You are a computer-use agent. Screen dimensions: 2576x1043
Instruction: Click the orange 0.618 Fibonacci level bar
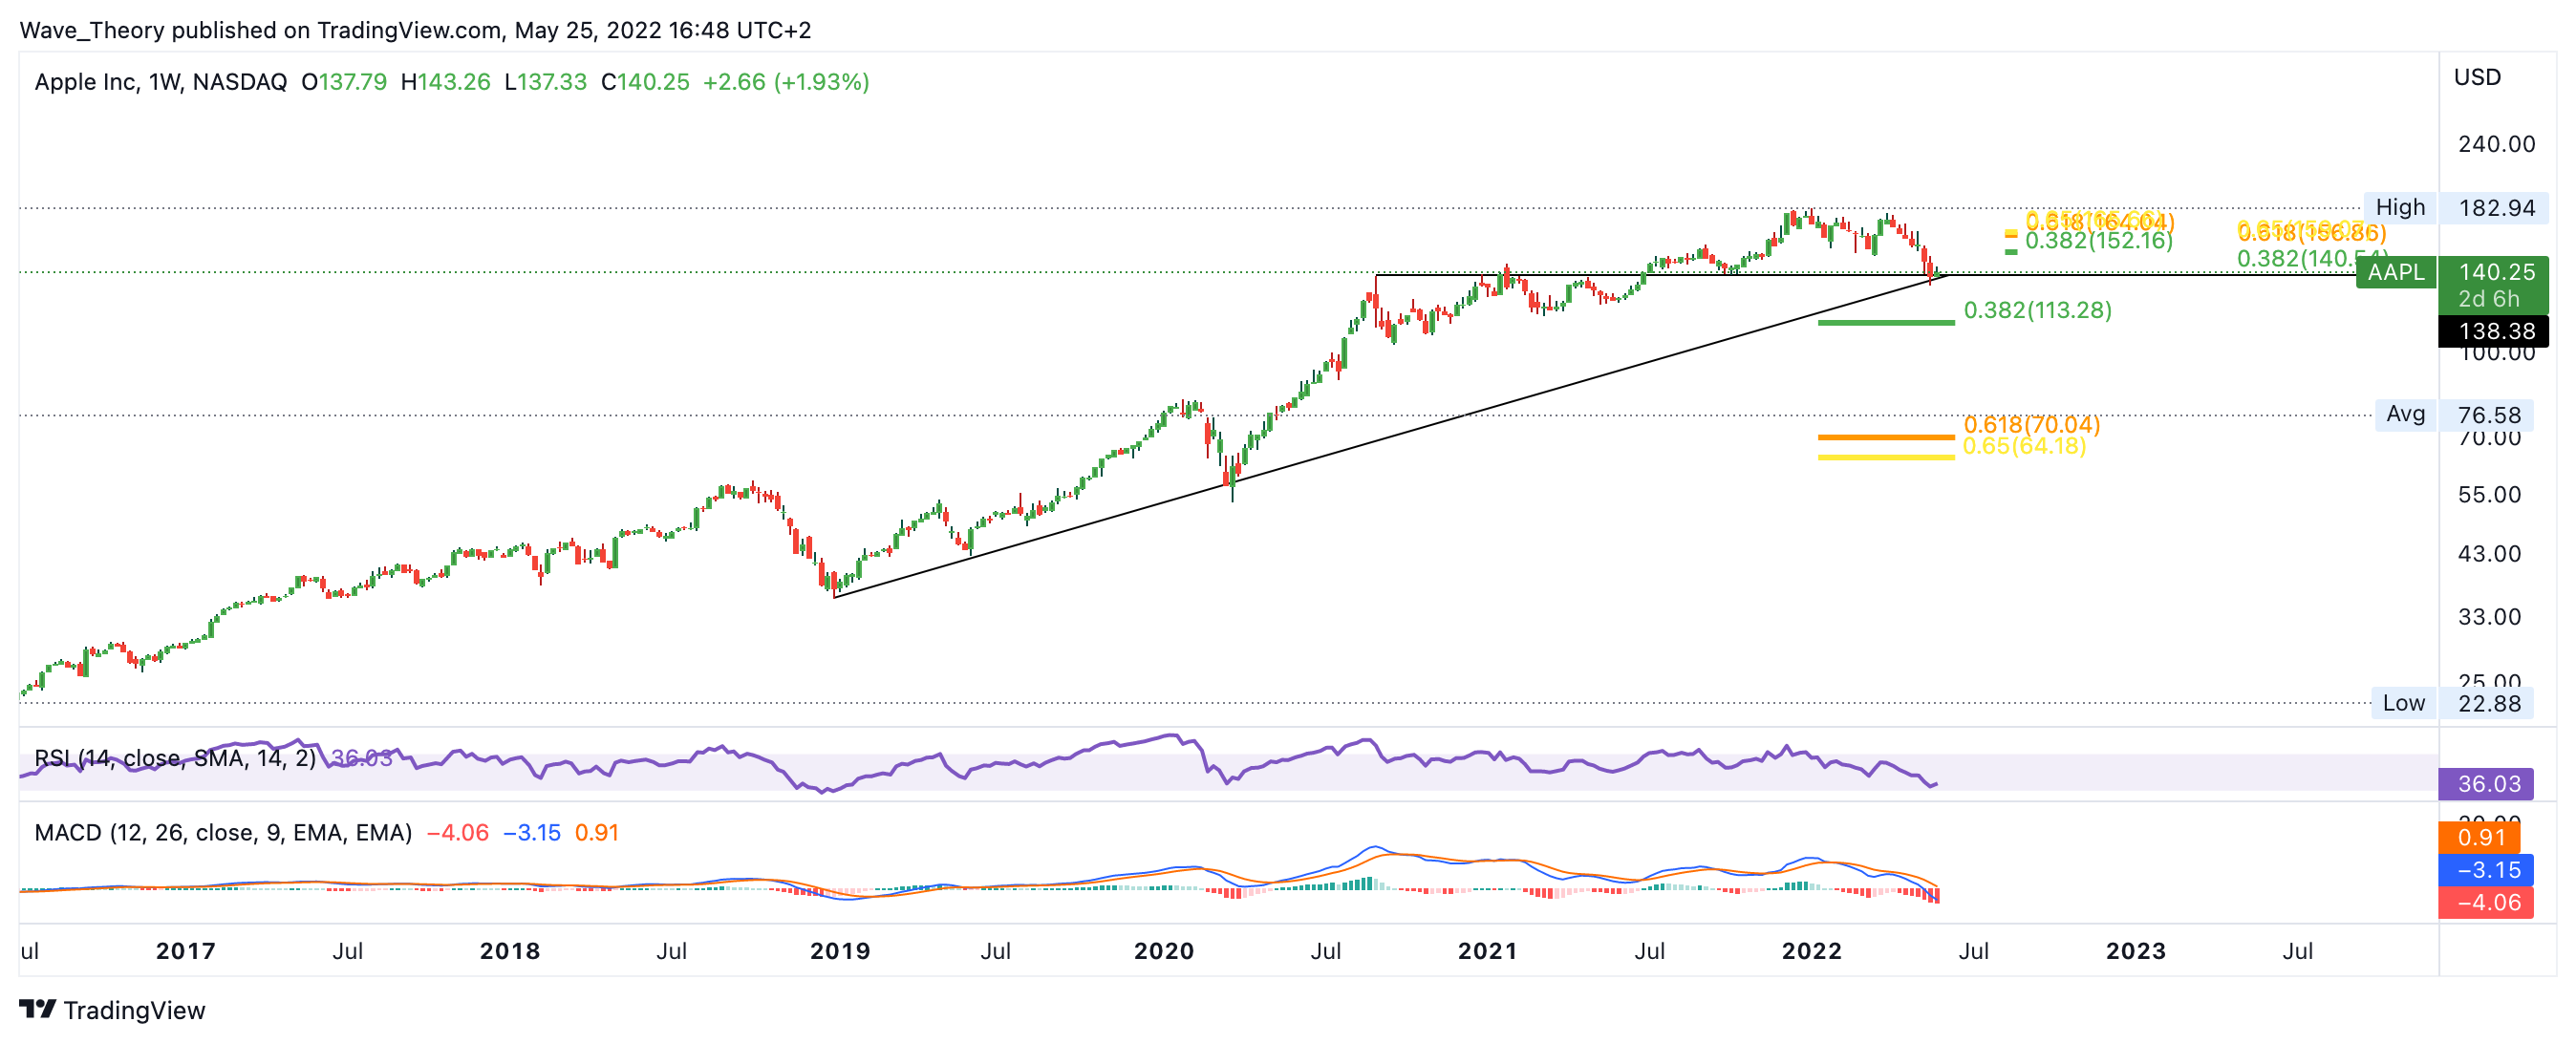(1885, 437)
